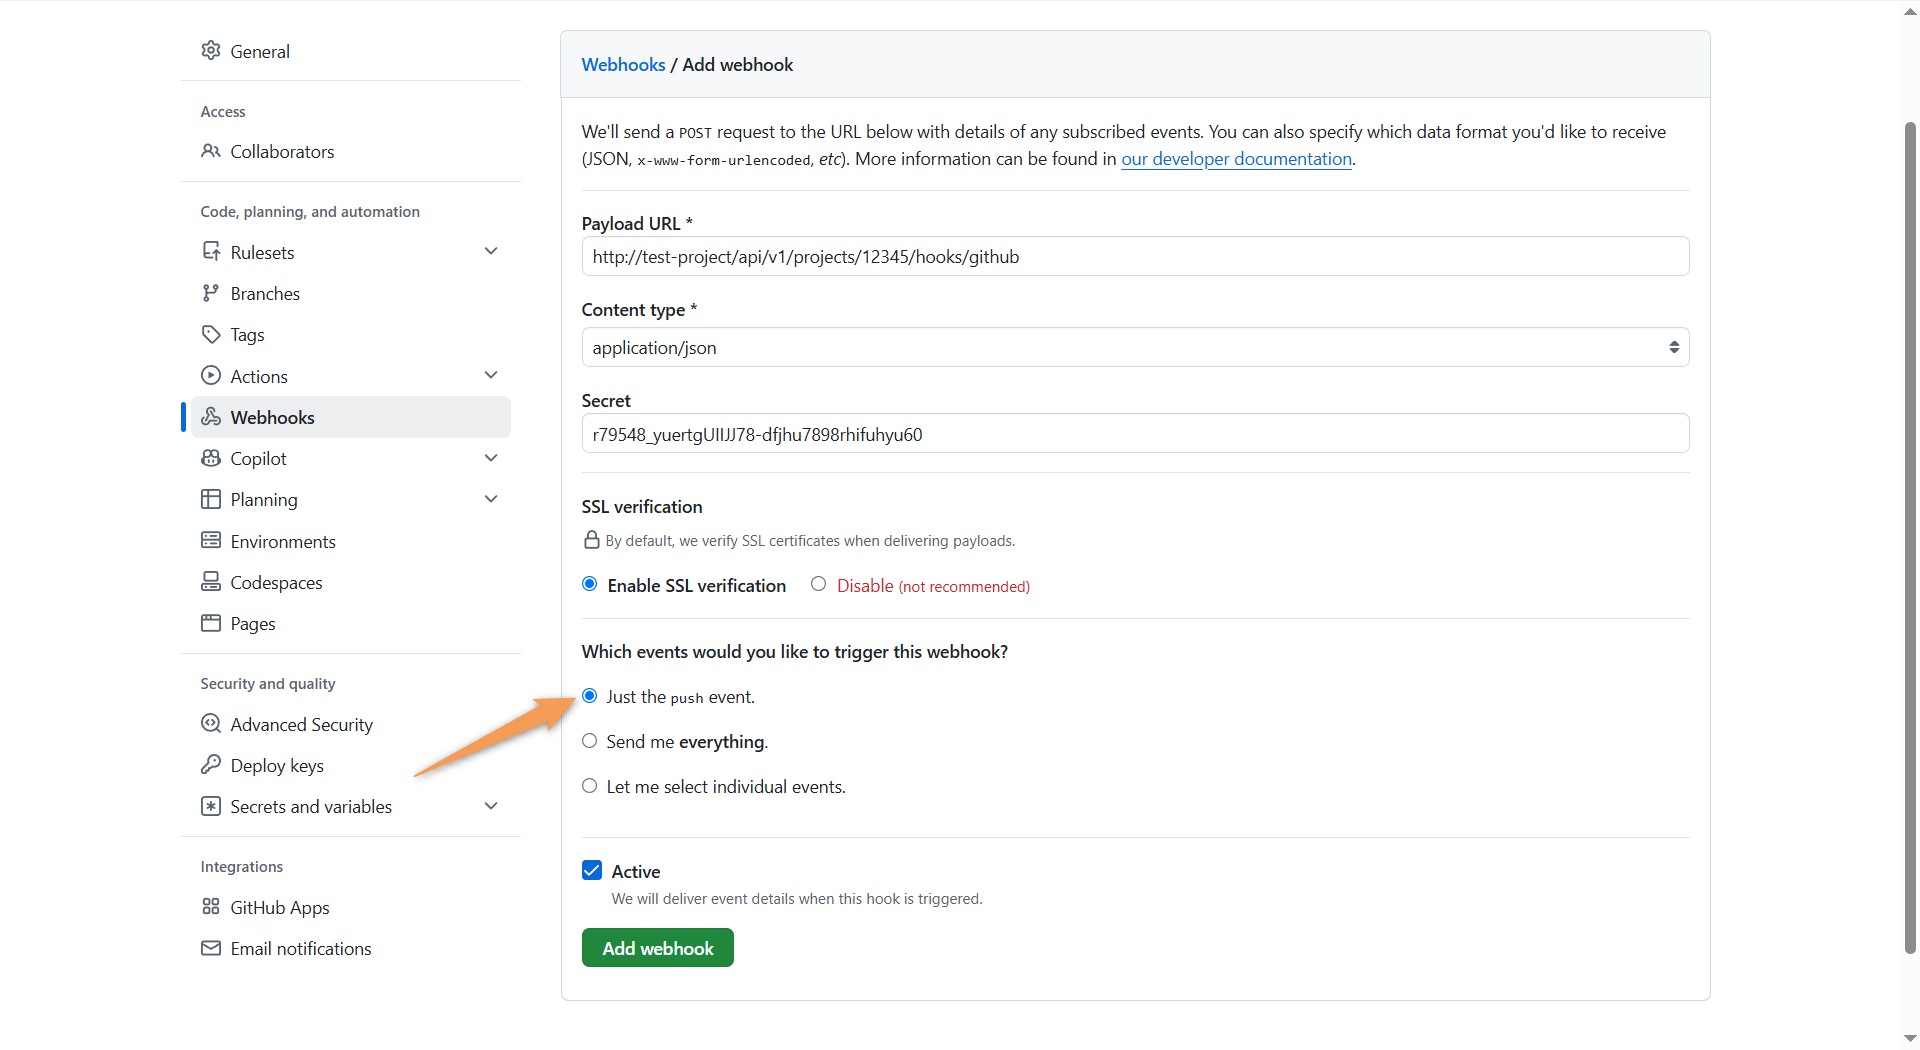Click the Secret input field
Viewport: 1920px width, 1050px height.
tap(1135, 433)
